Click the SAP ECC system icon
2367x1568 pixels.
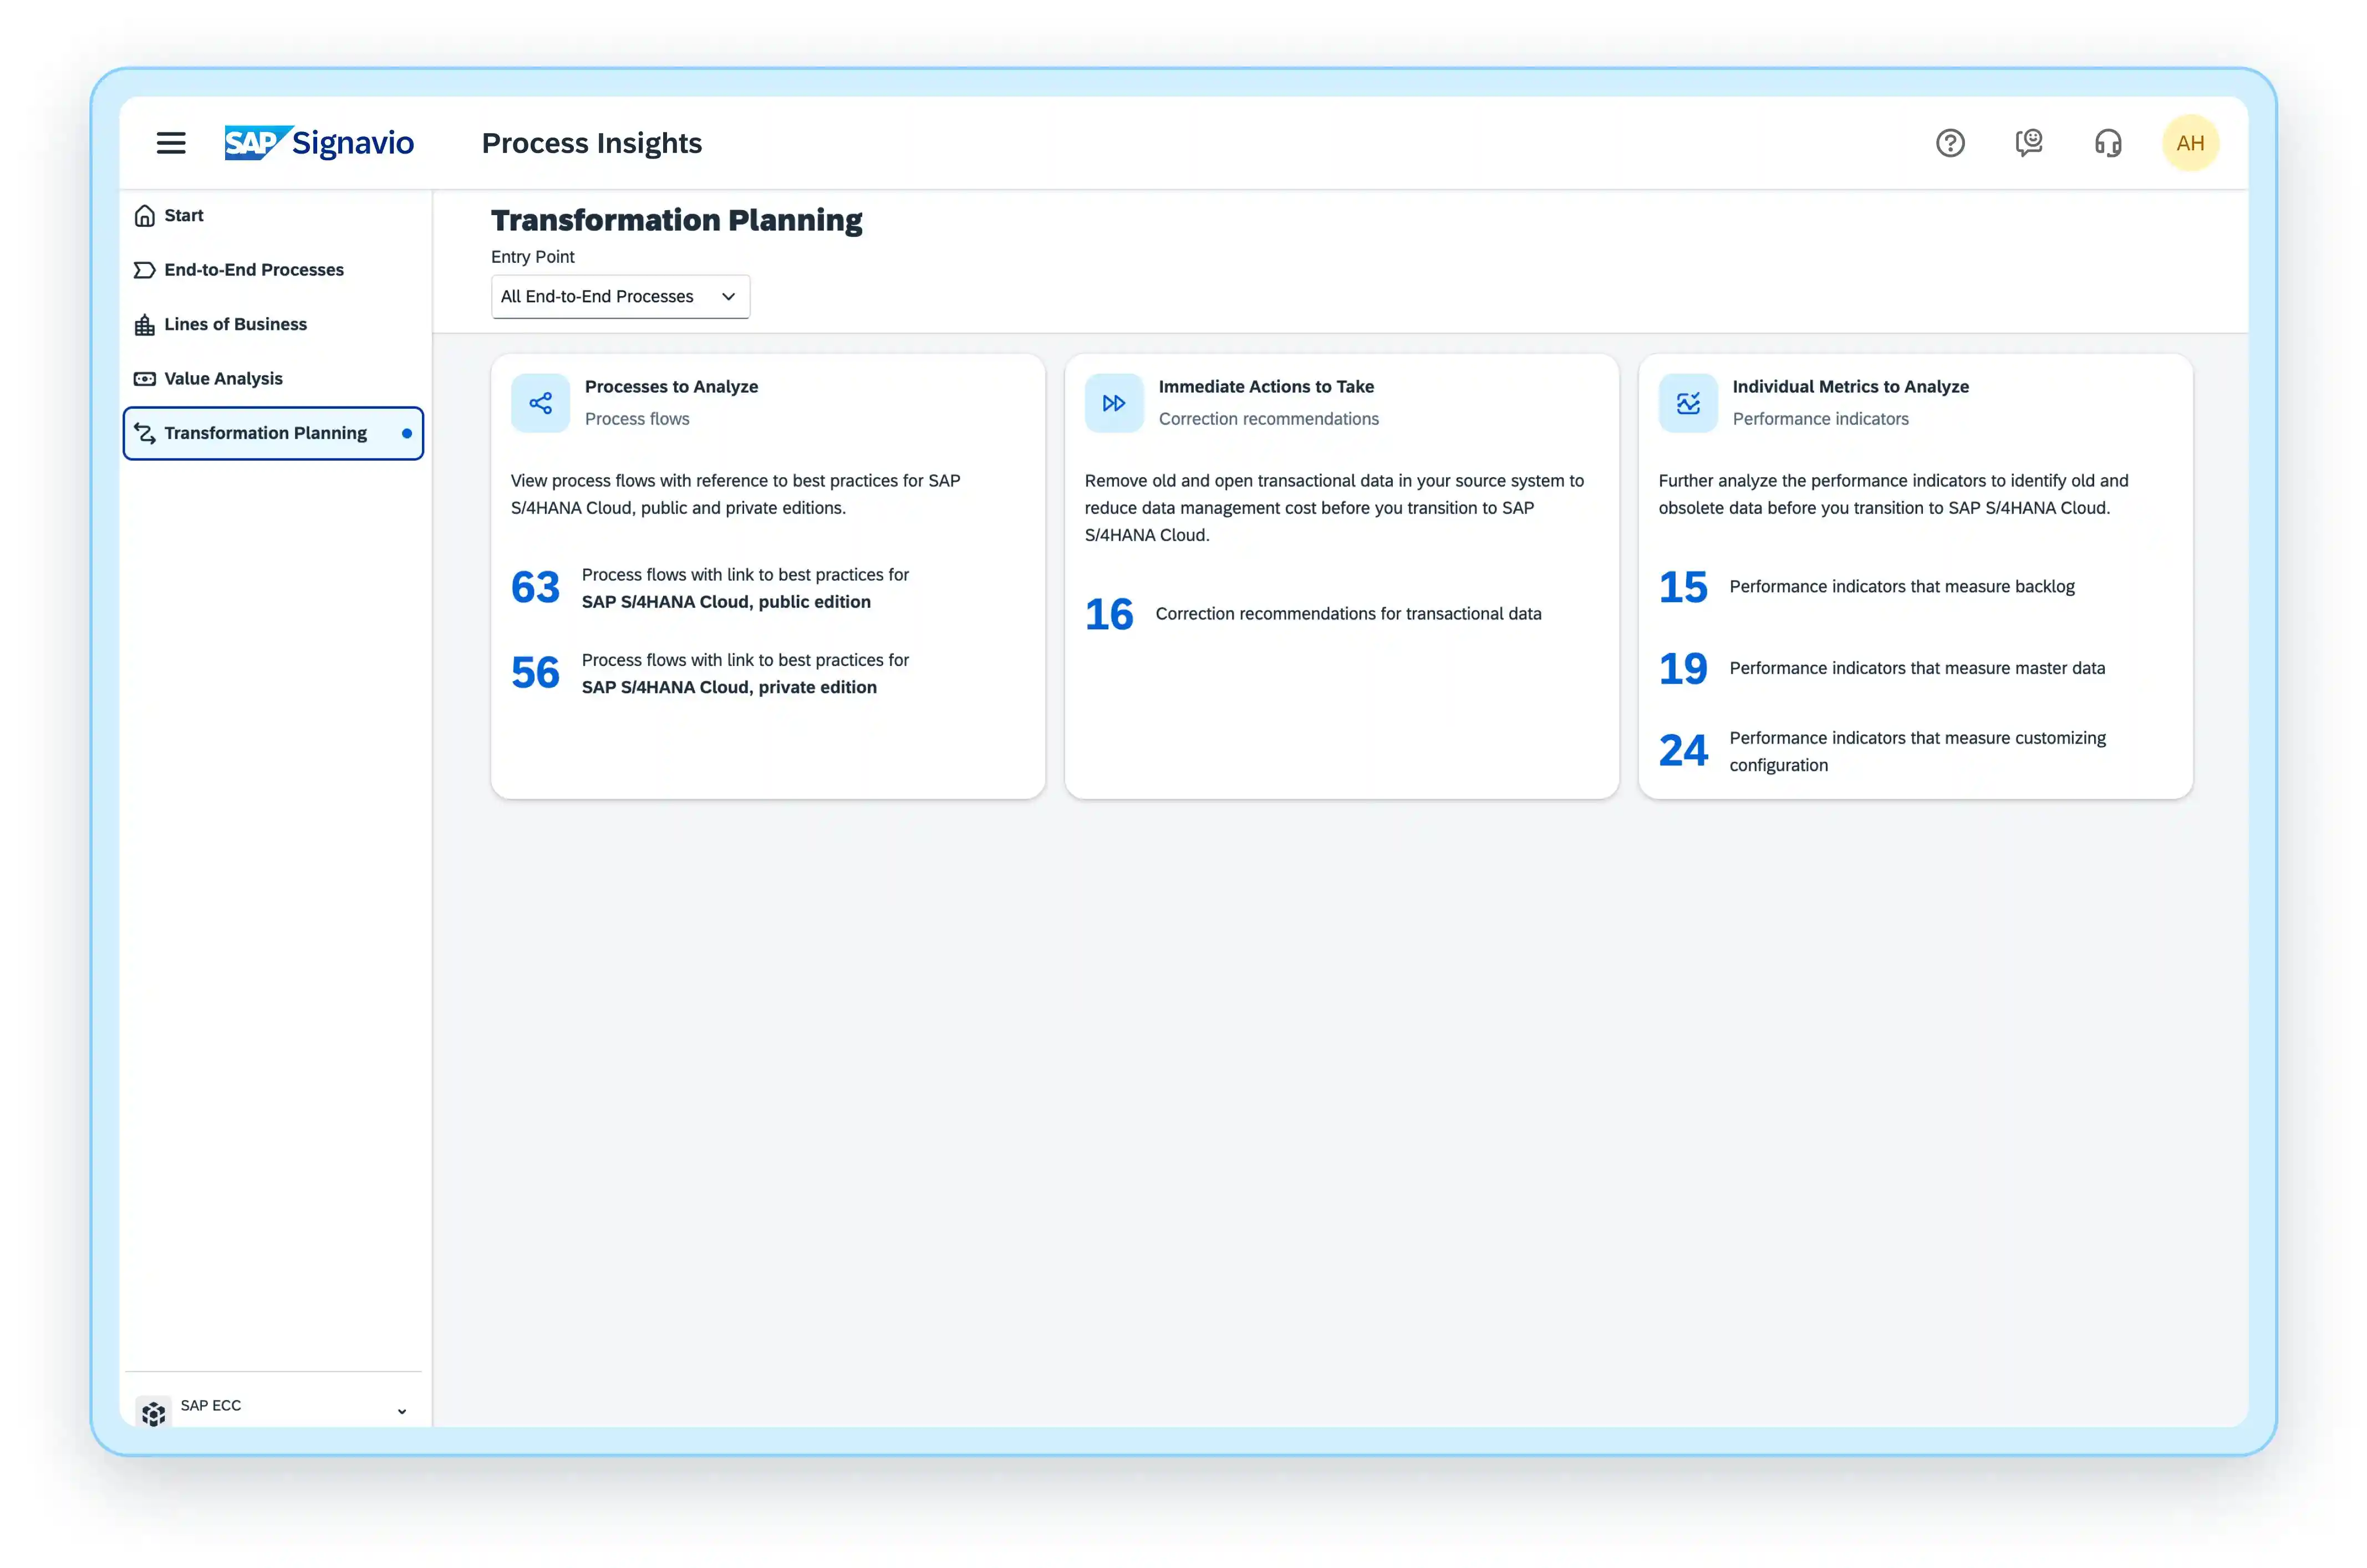click(153, 1412)
